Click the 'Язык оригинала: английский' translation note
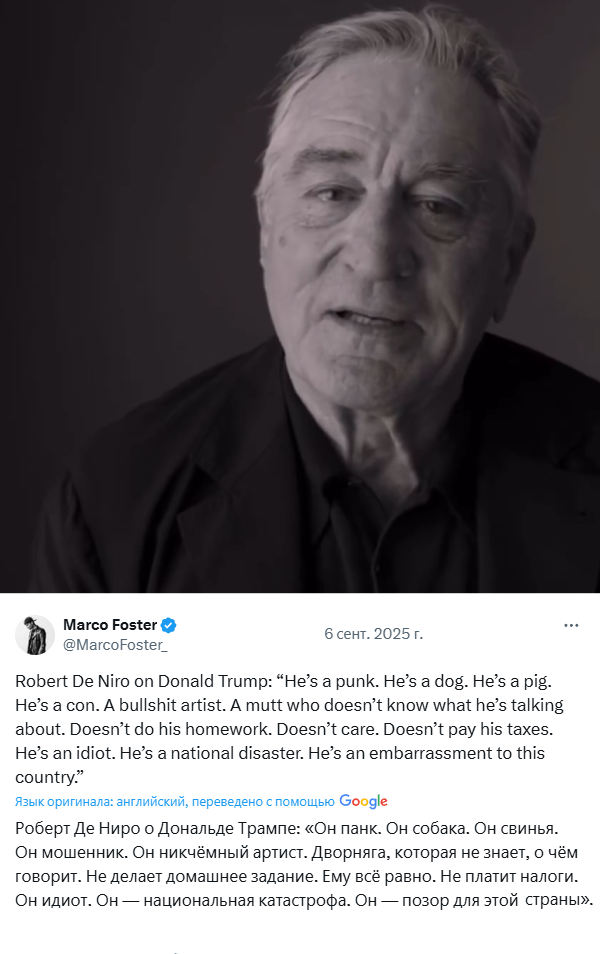The image size is (600, 954). point(101,801)
